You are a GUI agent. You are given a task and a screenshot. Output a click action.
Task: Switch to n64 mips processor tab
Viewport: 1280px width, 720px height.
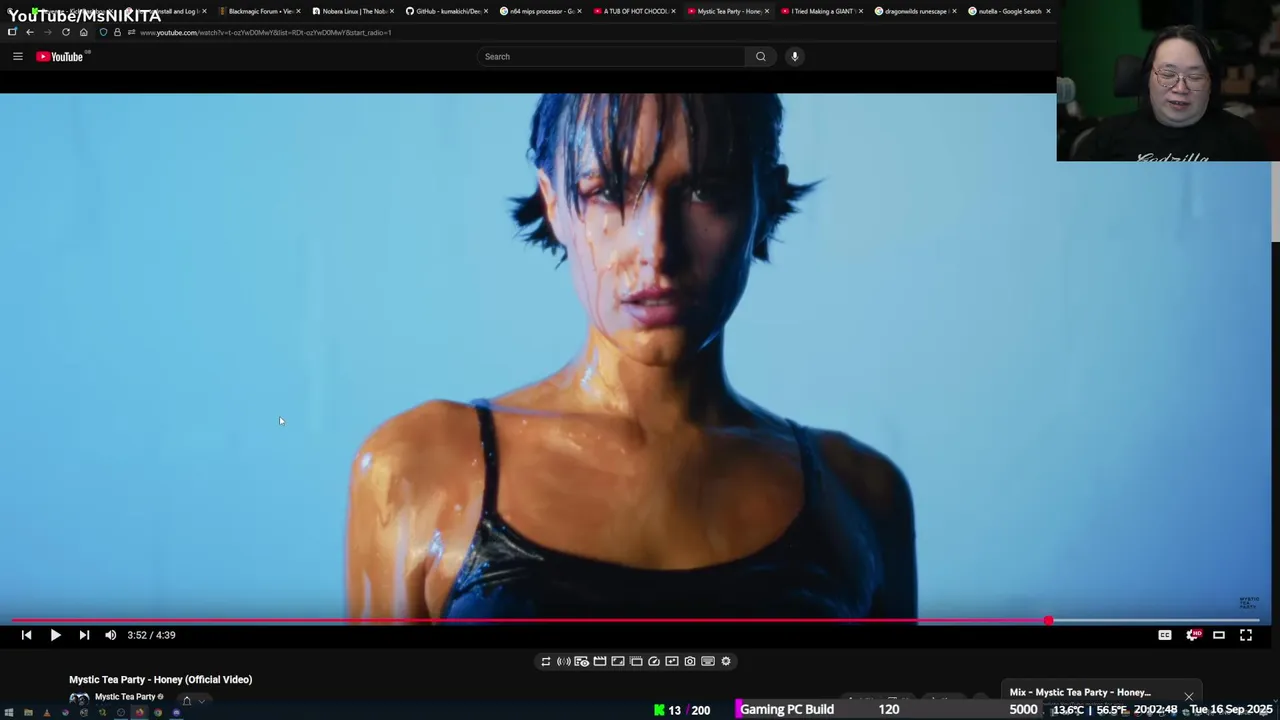[x=542, y=11]
